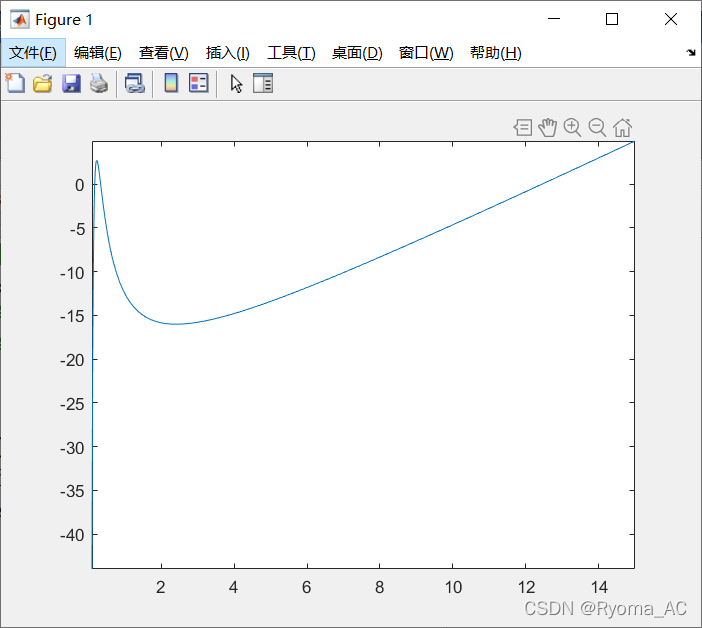The width and height of the screenshot is (702, 628).
Task: Maximize the Figure 1 window
Action: (x=612, y=19)
